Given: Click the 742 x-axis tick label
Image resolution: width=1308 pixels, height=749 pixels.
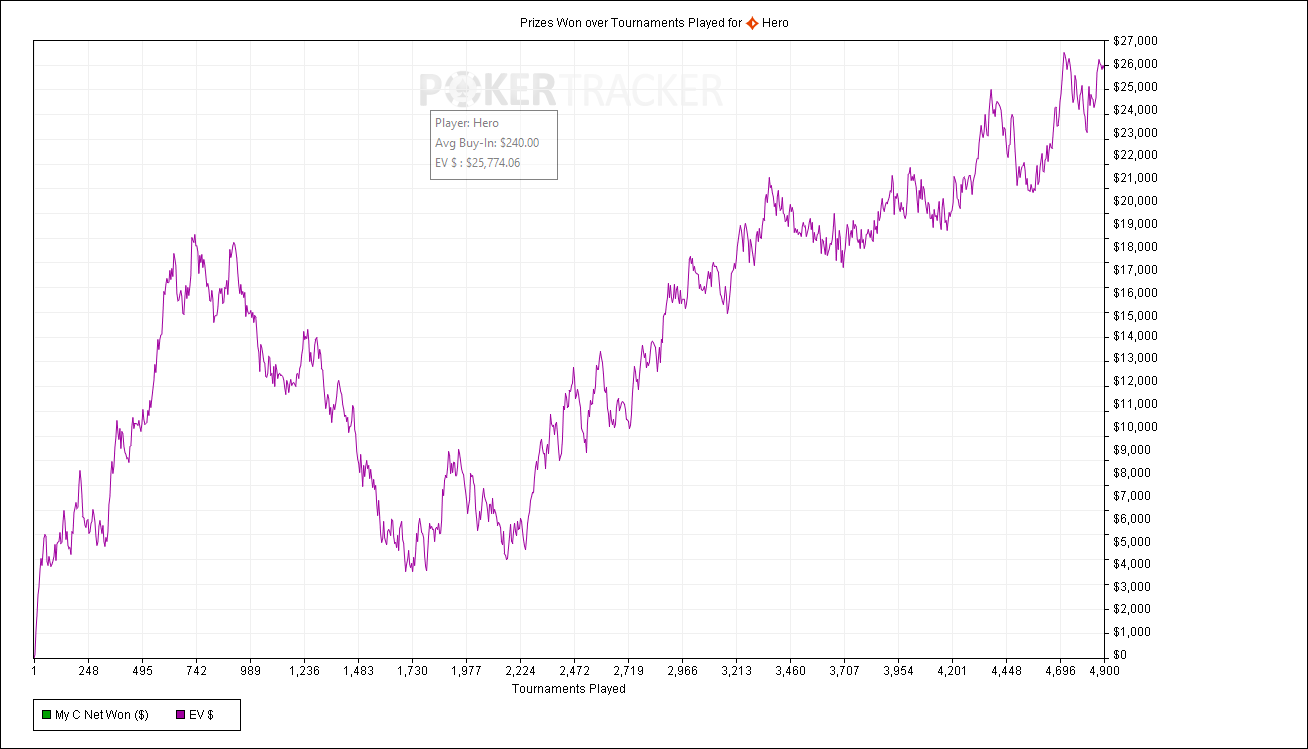Looking at the screenshot, I should 196,671.
